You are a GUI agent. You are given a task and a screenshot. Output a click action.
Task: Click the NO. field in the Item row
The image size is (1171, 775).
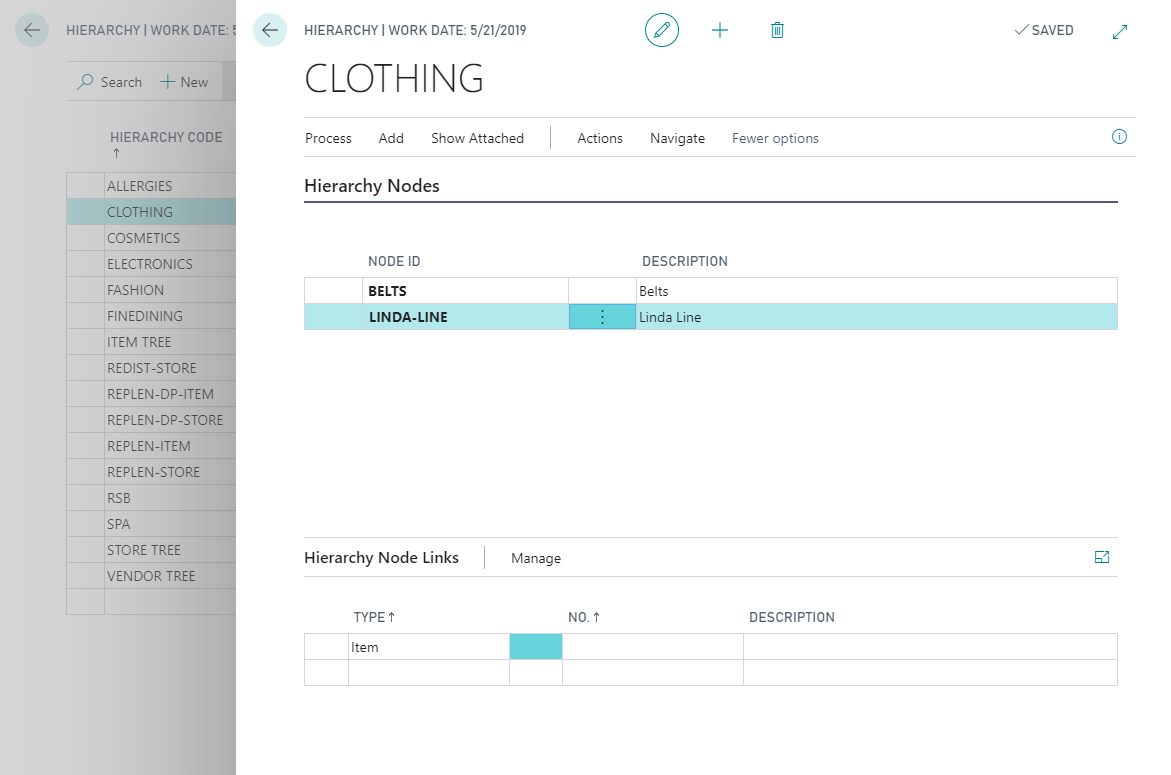(x=652, y=647)
